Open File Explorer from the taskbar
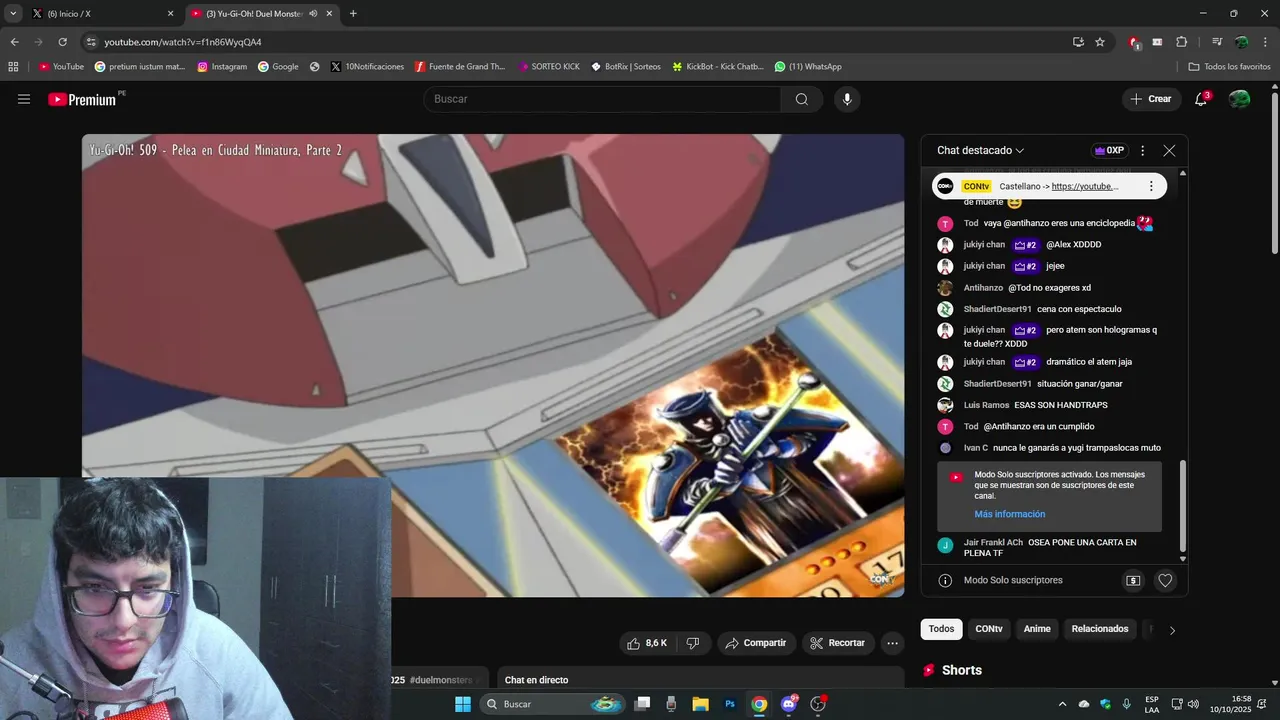Viewport: 1280px width, 720px height. (700, 704)
